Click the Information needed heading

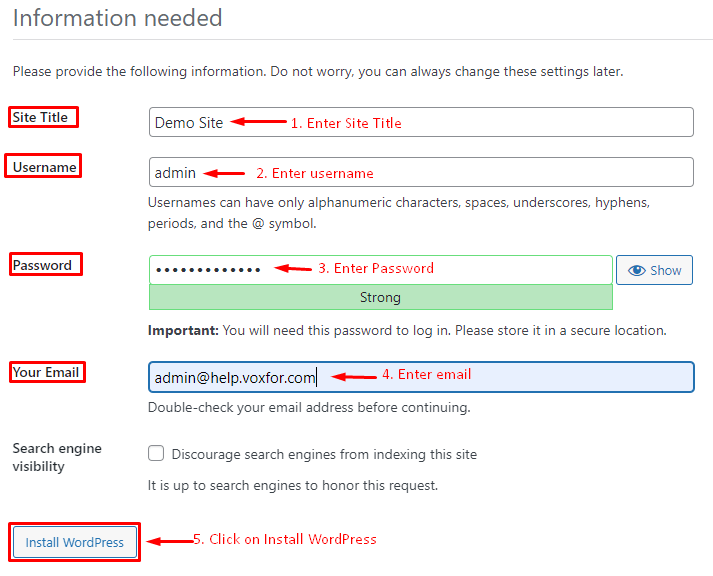117,18
